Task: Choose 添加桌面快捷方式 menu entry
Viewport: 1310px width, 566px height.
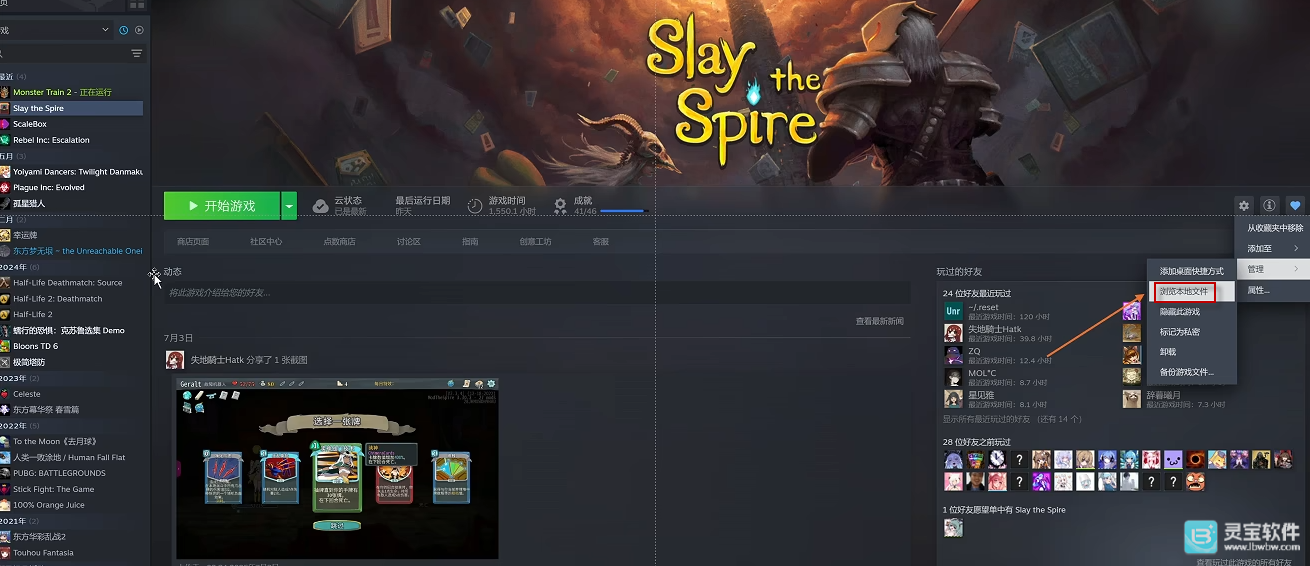Action: (1192, 271)
